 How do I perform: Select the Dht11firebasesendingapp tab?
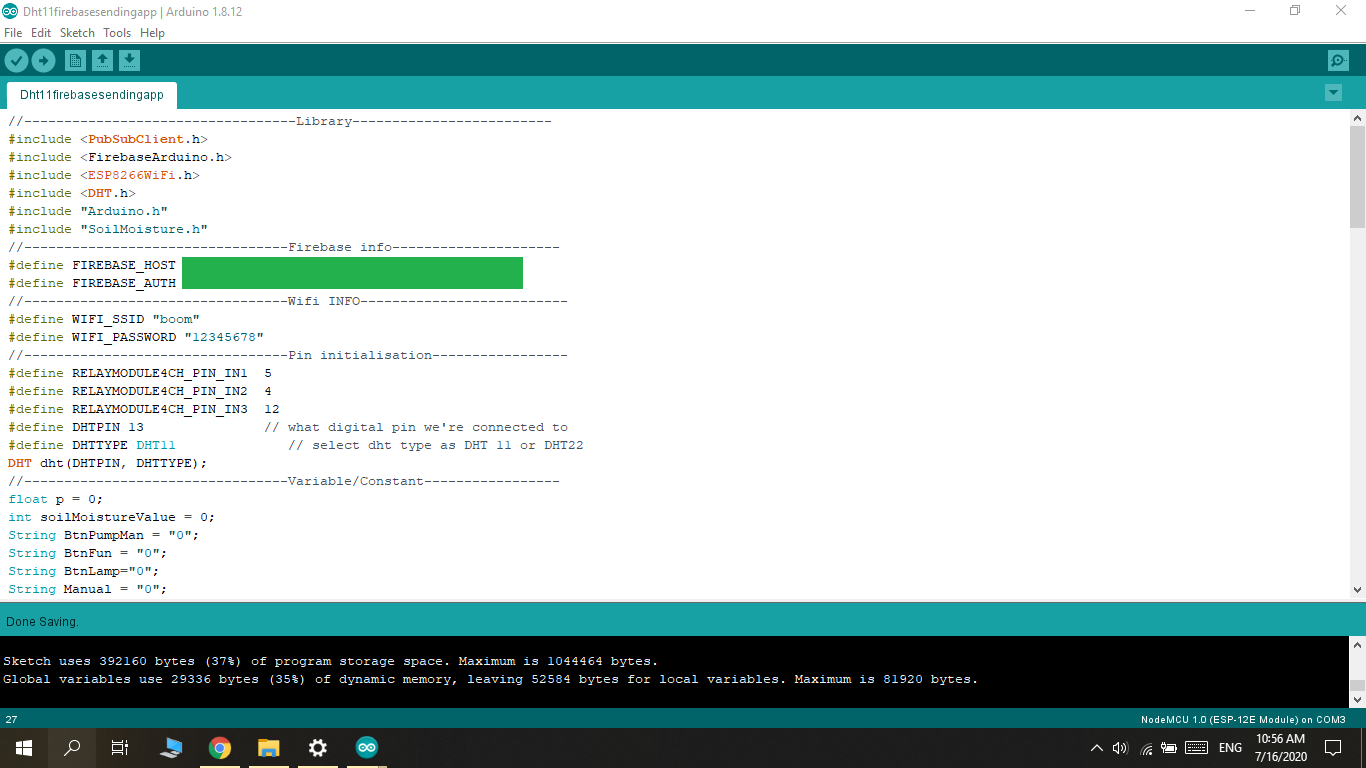point(91,95)
